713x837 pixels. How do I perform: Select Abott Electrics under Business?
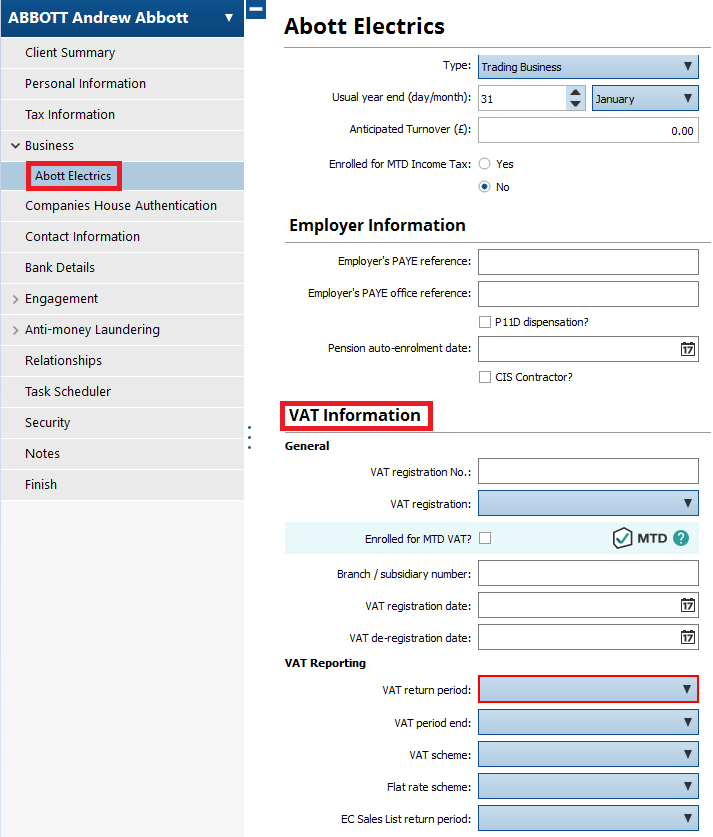pos(73,176)
